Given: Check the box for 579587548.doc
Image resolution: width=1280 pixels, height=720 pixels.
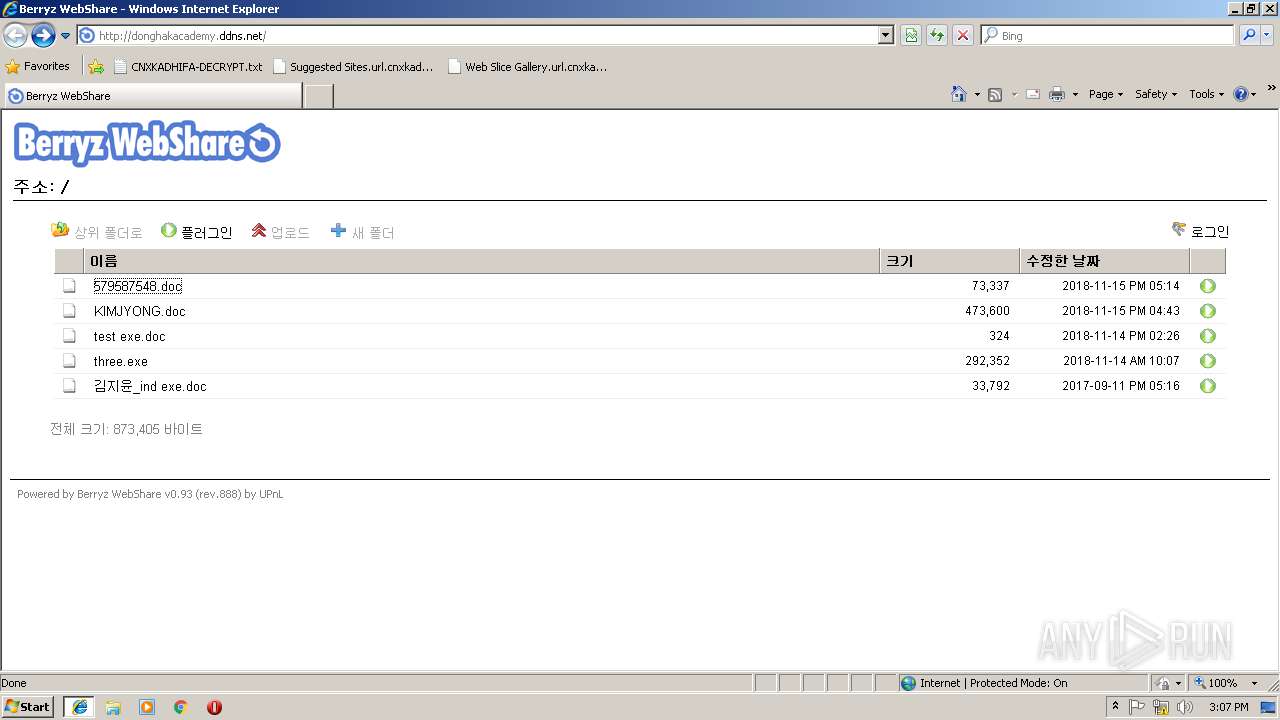Looking at the screenshot, I should 69,286.
